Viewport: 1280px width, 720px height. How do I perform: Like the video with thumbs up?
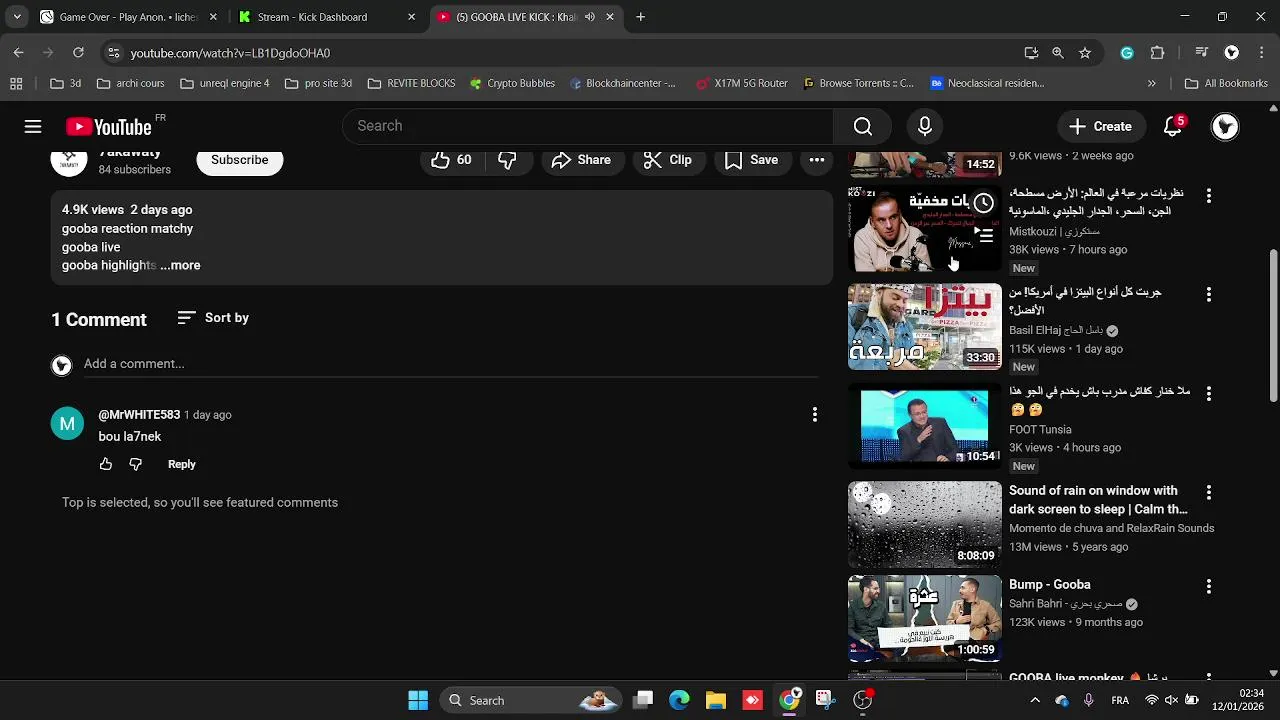(451, 160)
